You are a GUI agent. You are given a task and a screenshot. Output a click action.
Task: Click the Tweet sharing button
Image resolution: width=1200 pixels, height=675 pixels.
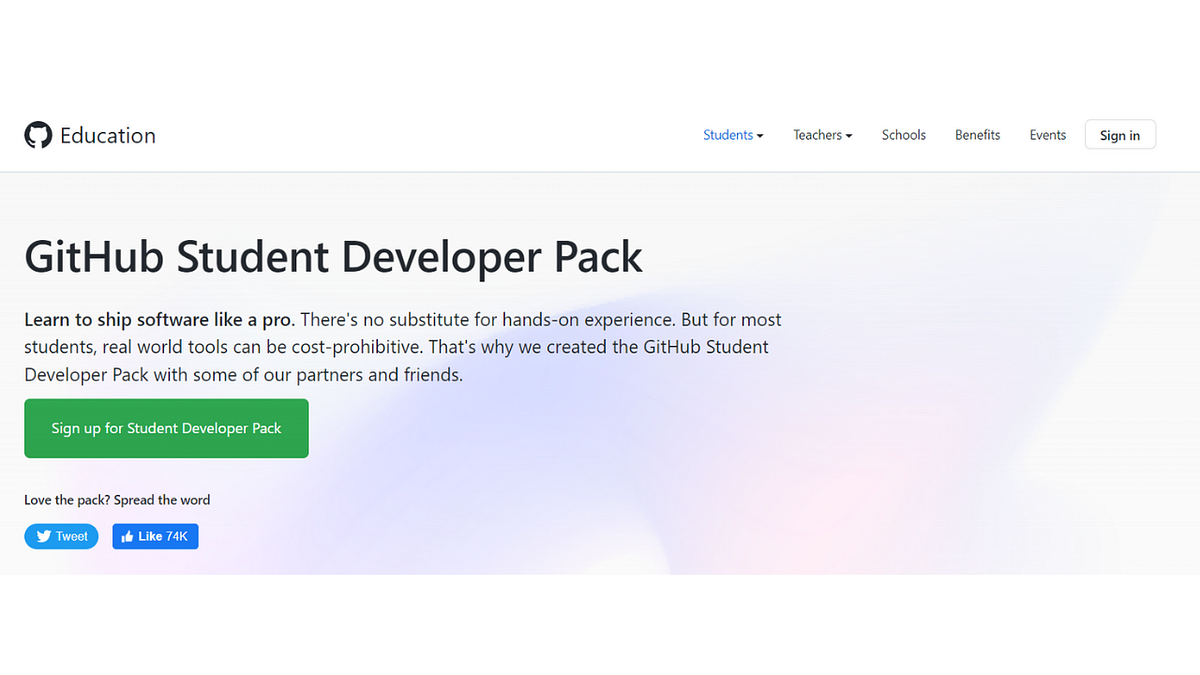[x=61, y=536]
